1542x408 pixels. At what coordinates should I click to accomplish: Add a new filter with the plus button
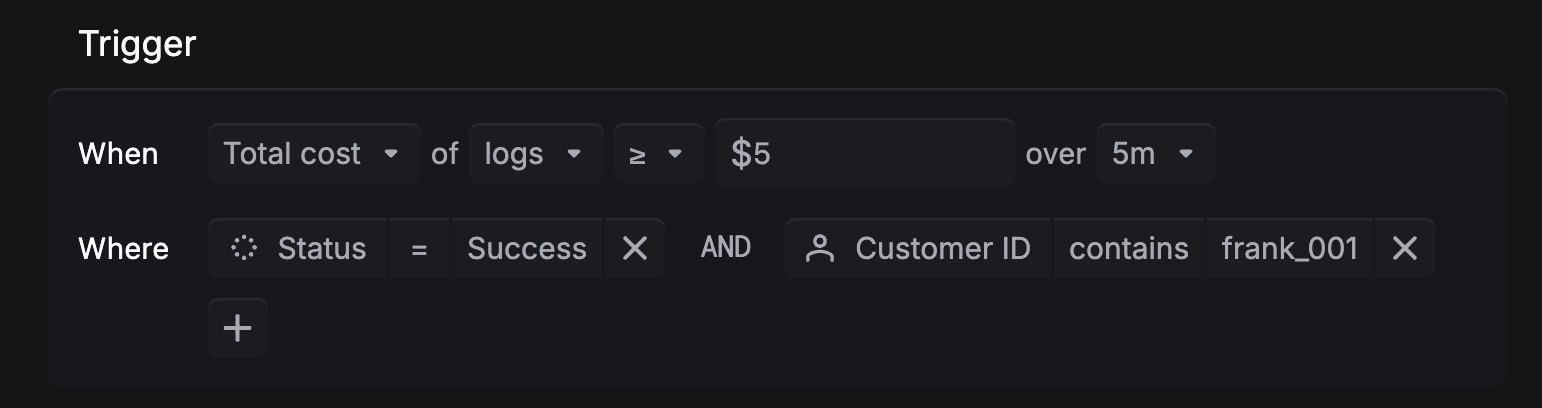[238, 328]
